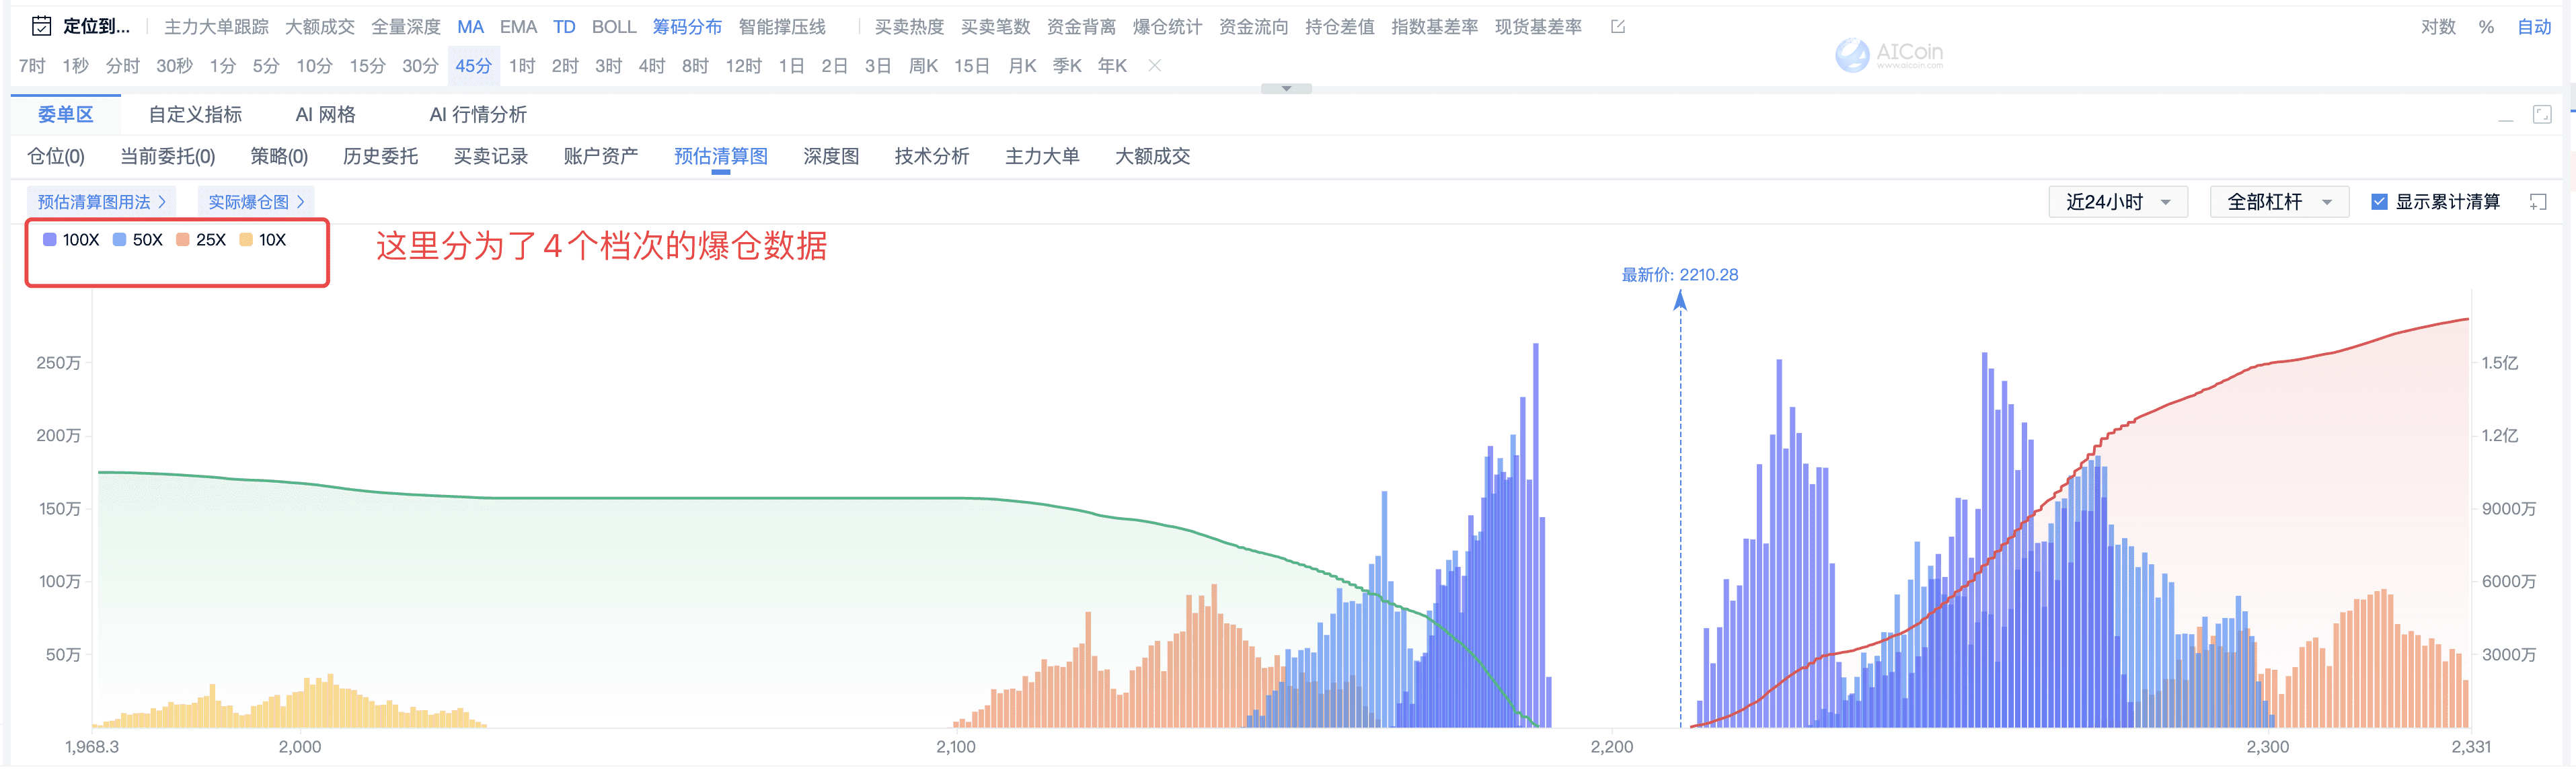Open the 当前委托(0) sub-tab
Image resolution: width=2576 pixels, height=772 pixels.
[168, 157]
